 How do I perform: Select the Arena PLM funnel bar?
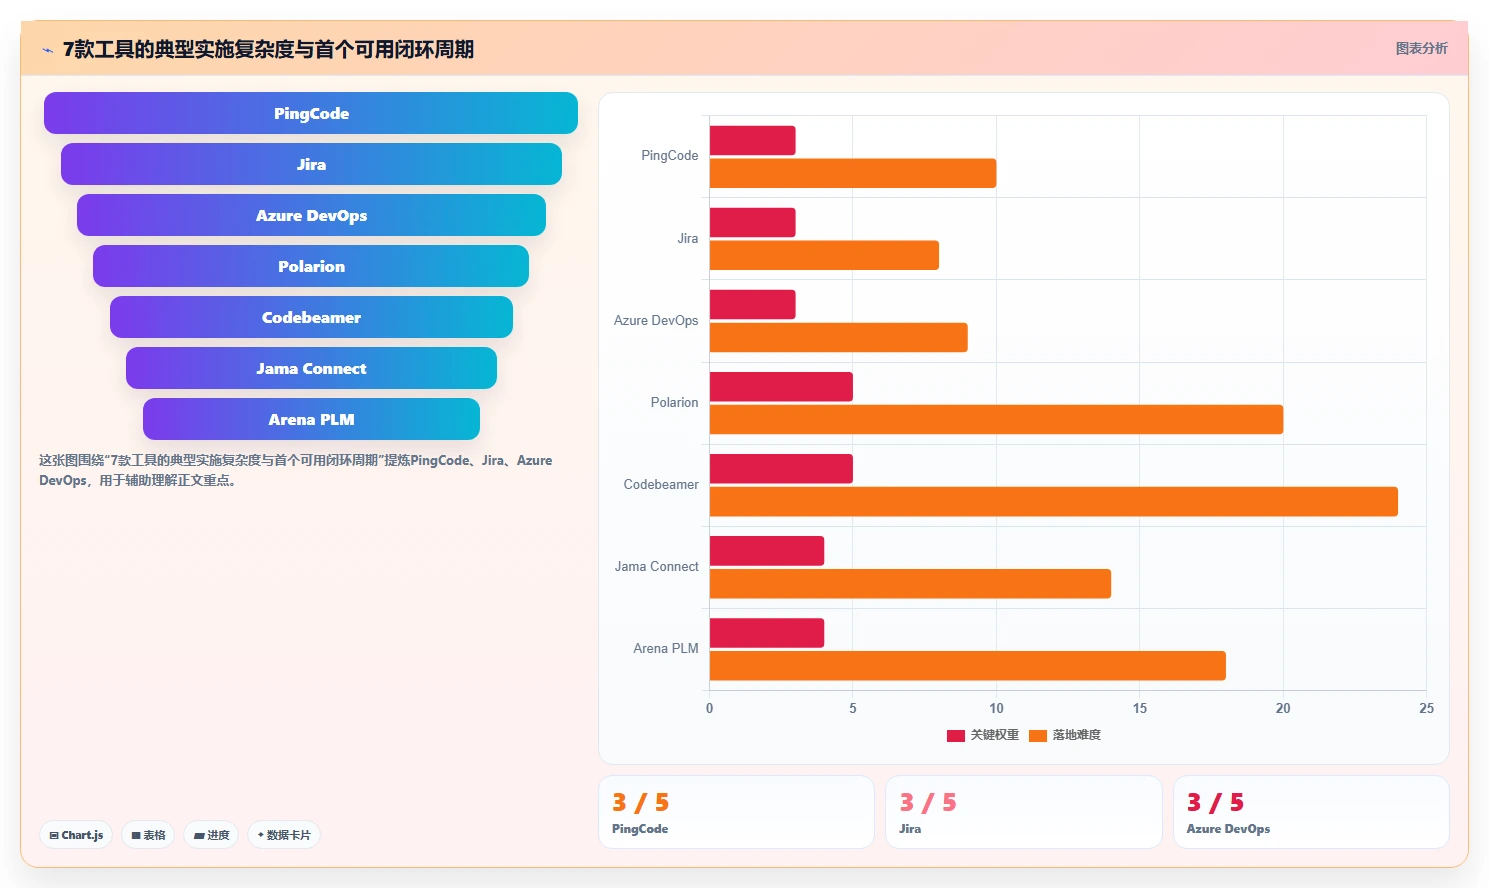(x=311, y=419)
